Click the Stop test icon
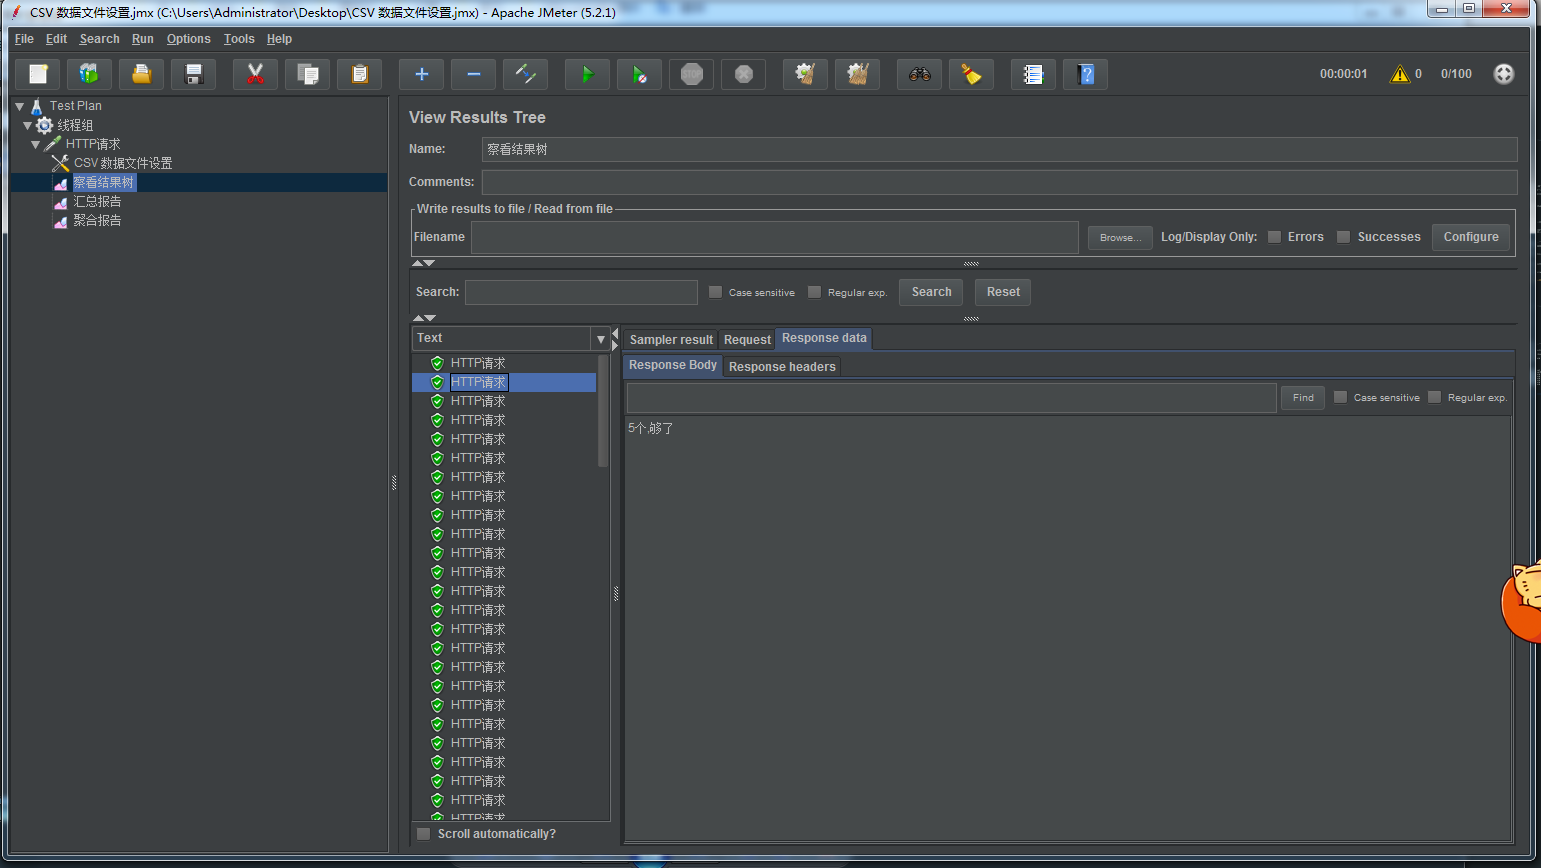 coord(691,74)
